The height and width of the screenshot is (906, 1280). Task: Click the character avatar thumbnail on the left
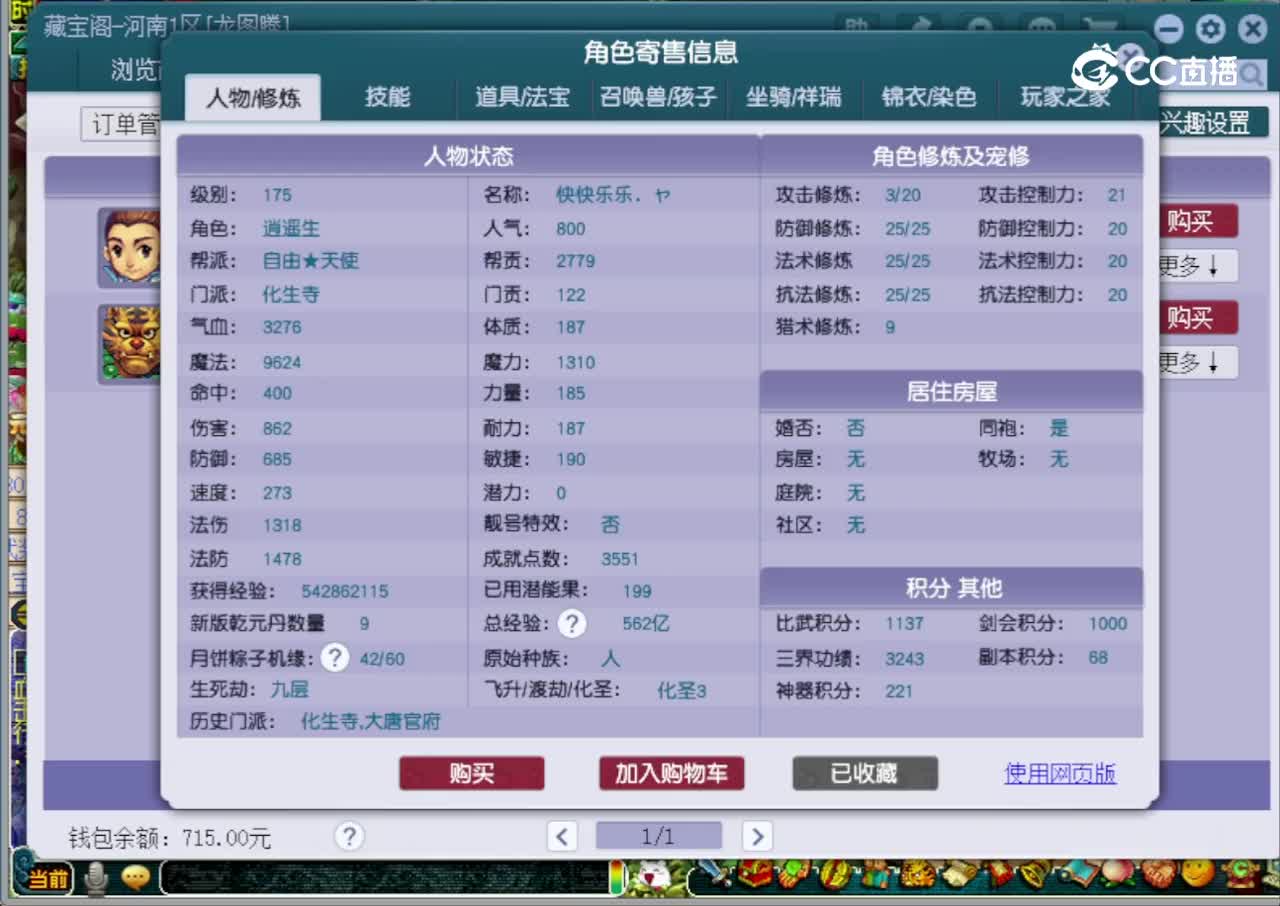(x=130, y=246)
